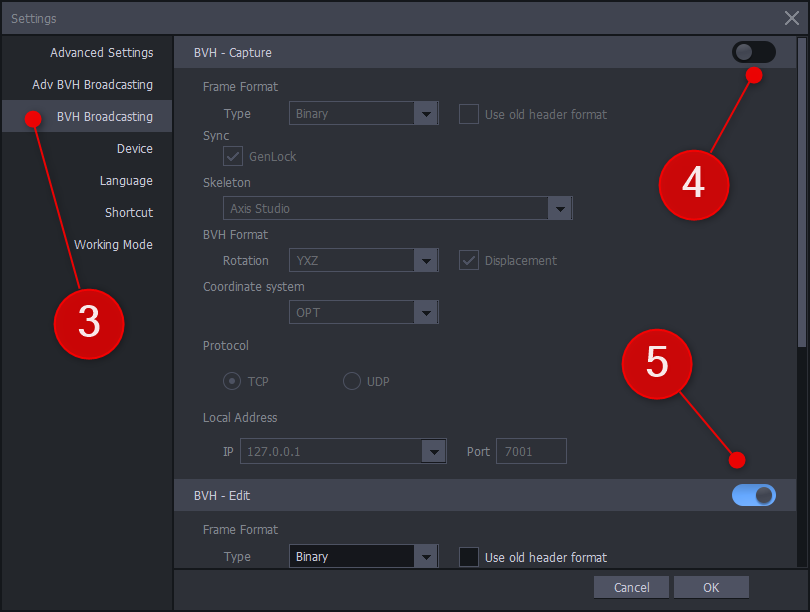Click the BVH - Capture section header
Image resolution: width=810 pixels, height=612 pixels.
(485, 52)
